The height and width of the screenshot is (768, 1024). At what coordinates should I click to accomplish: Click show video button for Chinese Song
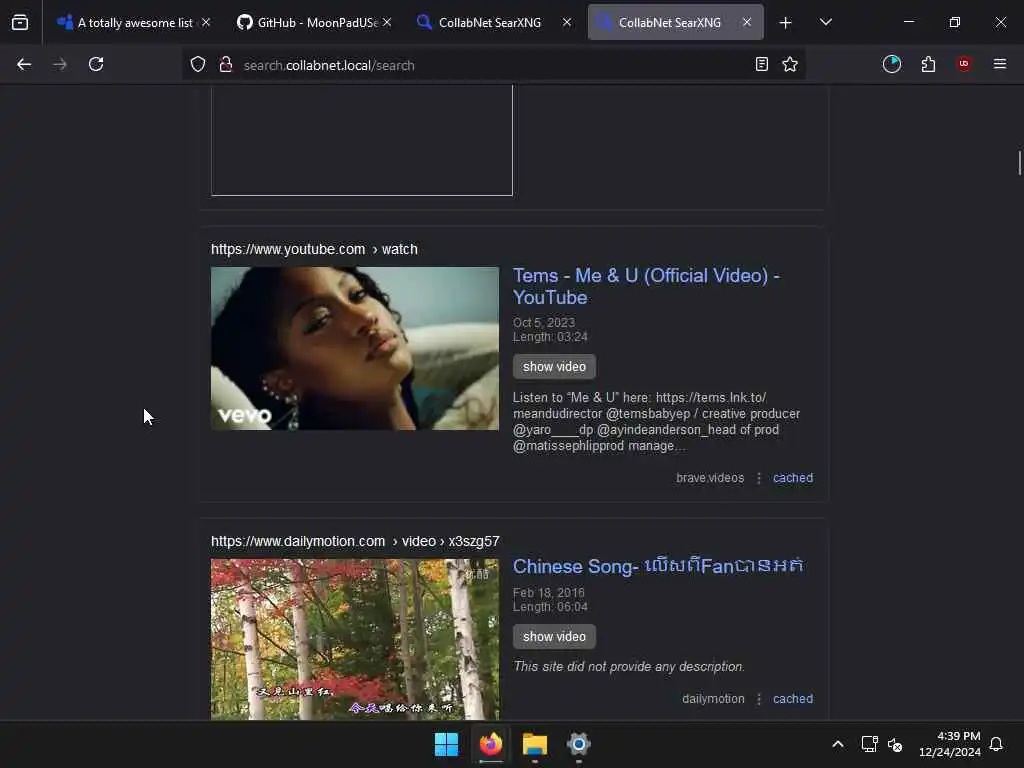554,637
